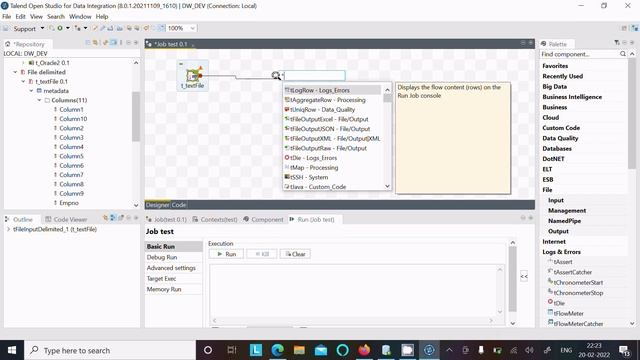Switch to the Job(test 0.1) tab

pos(167,220)
